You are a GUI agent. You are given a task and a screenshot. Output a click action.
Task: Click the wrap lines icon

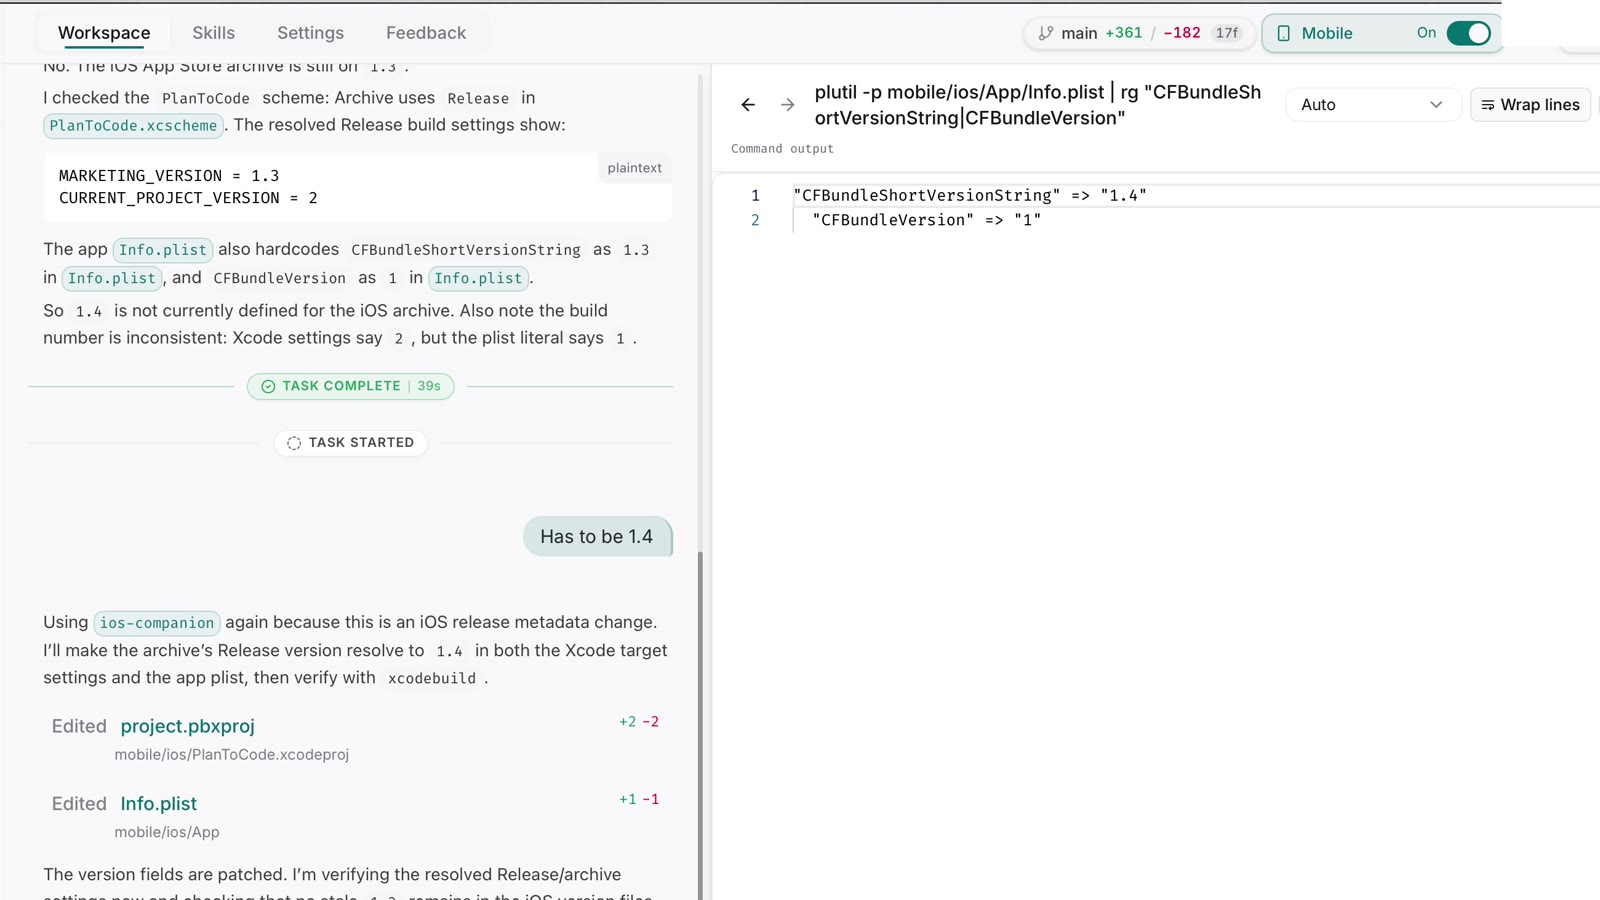(1488, 105)
